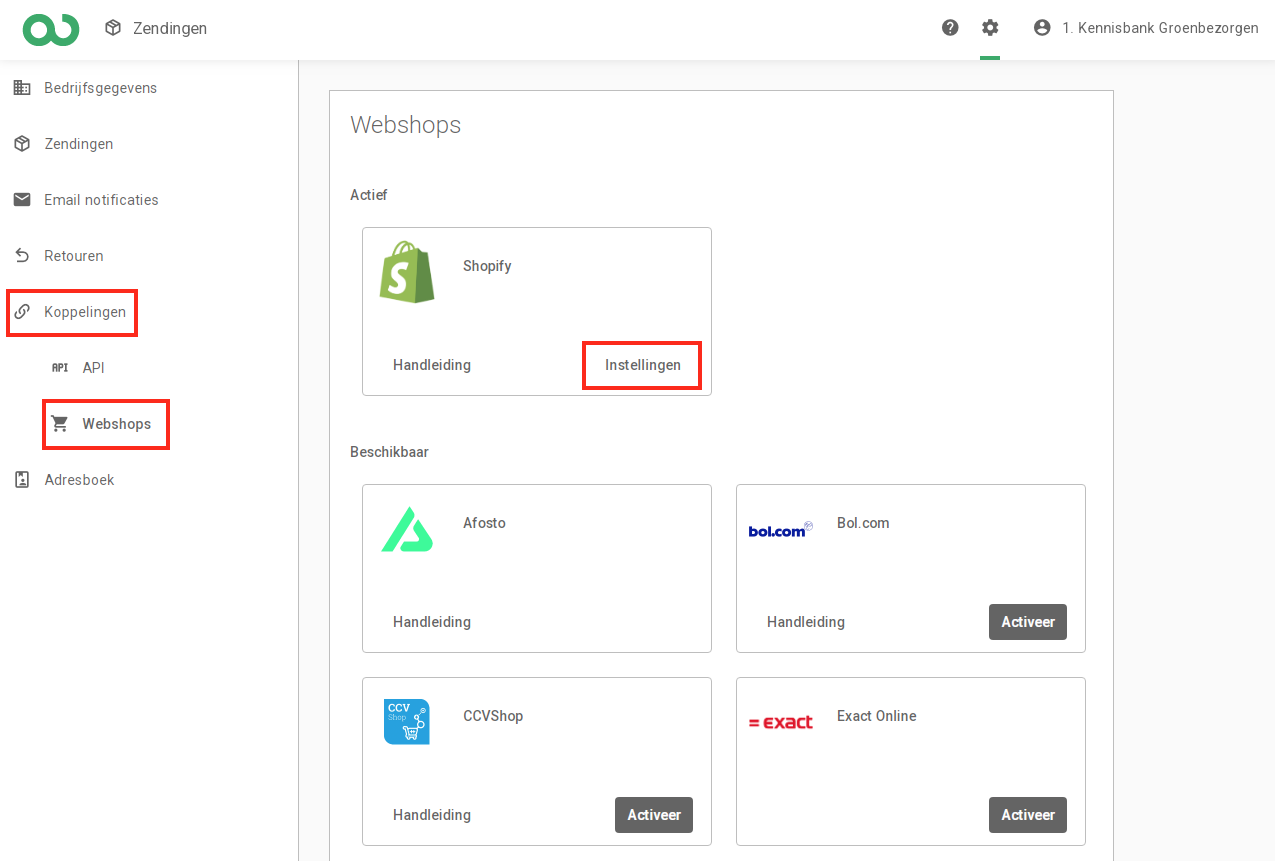
Task: Open Shopify Instellingen
Action: tap(642, 365)
